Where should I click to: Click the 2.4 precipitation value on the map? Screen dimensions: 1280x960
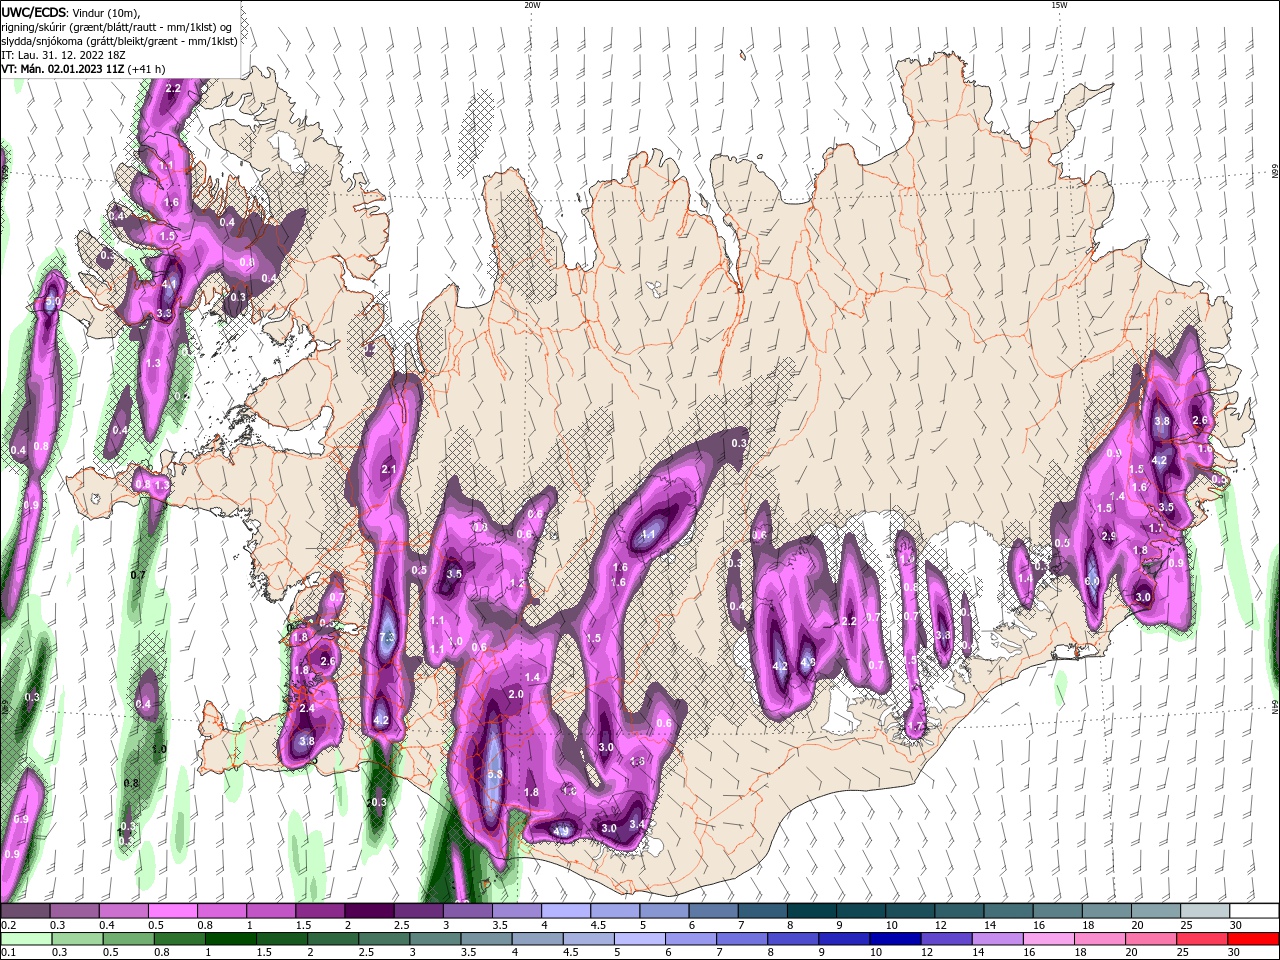(307, 708)
